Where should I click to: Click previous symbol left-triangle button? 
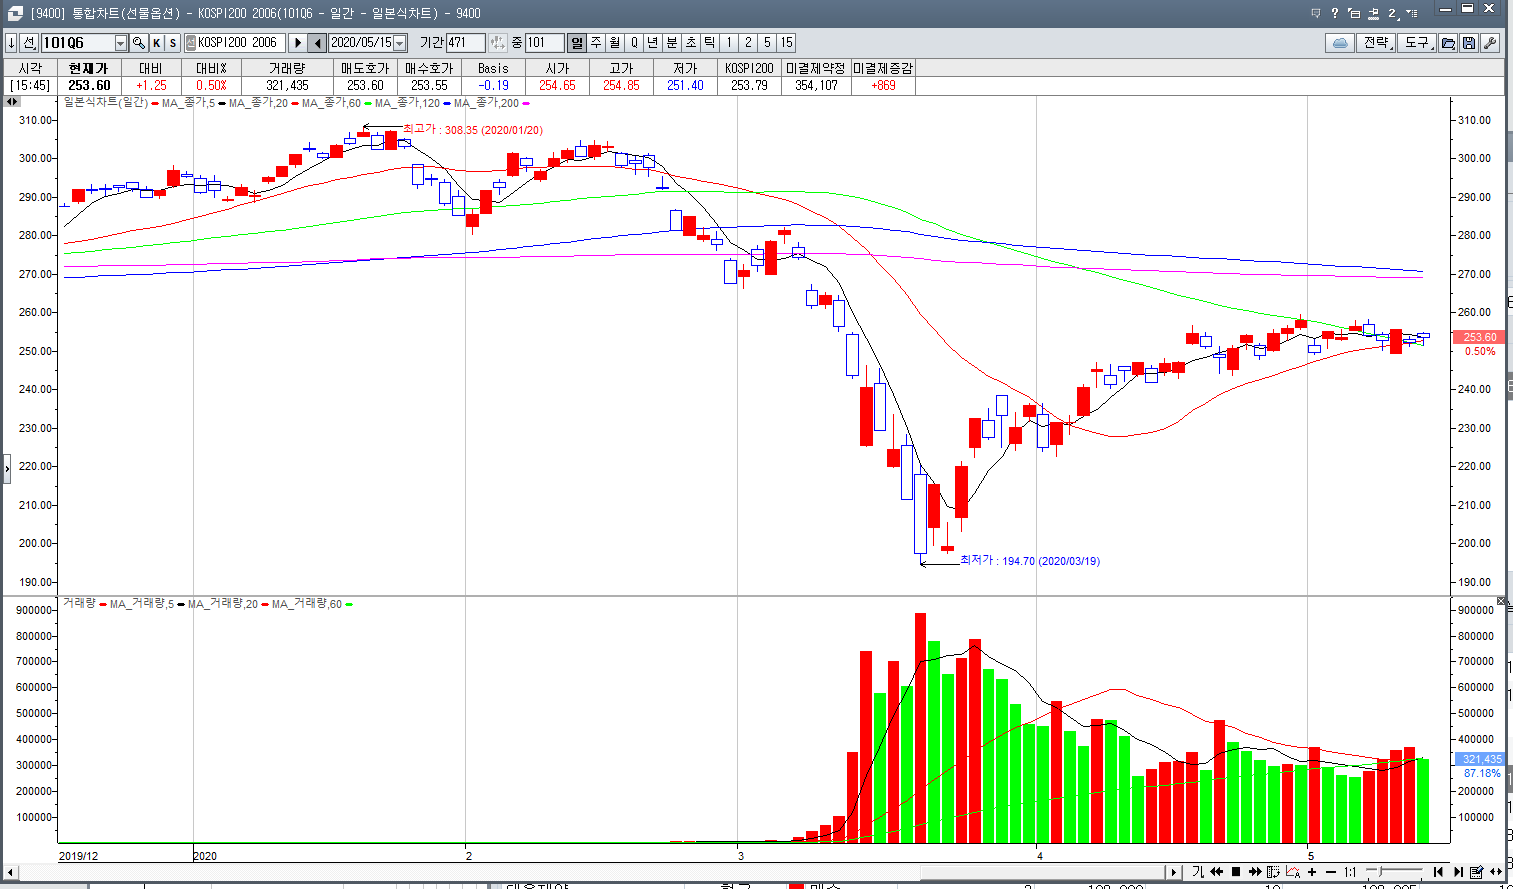317,43
